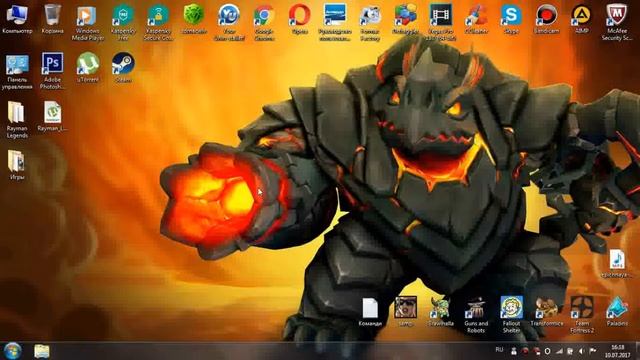
Task: Open the Windows Start menu
Action: (x=13, y=351)
